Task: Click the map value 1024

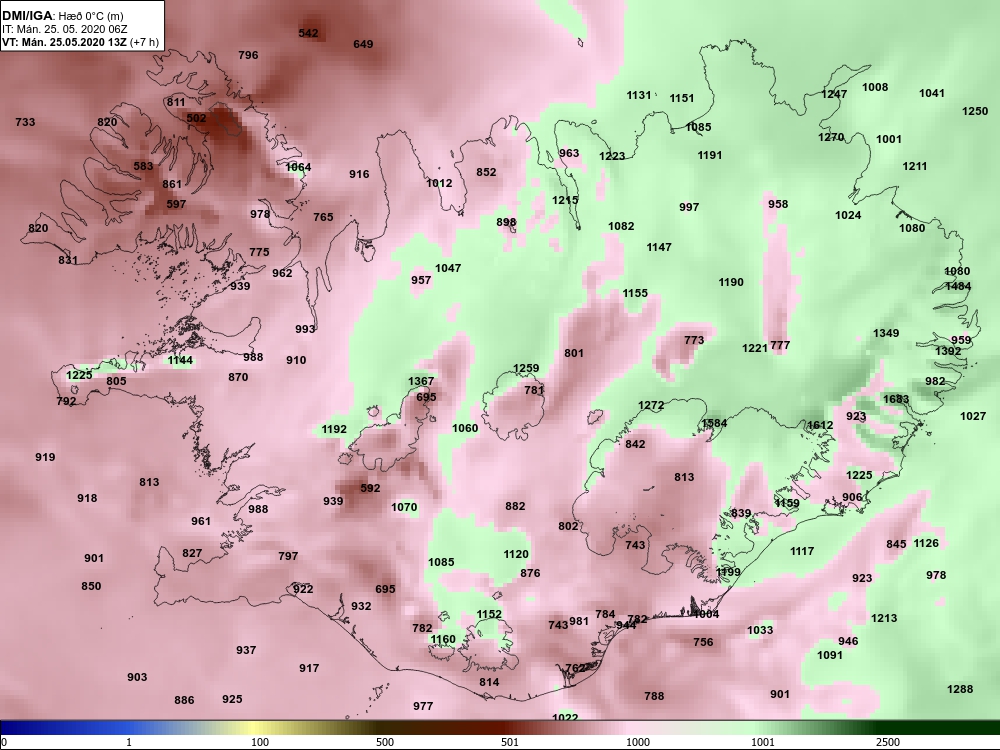Action: [848, 215]
